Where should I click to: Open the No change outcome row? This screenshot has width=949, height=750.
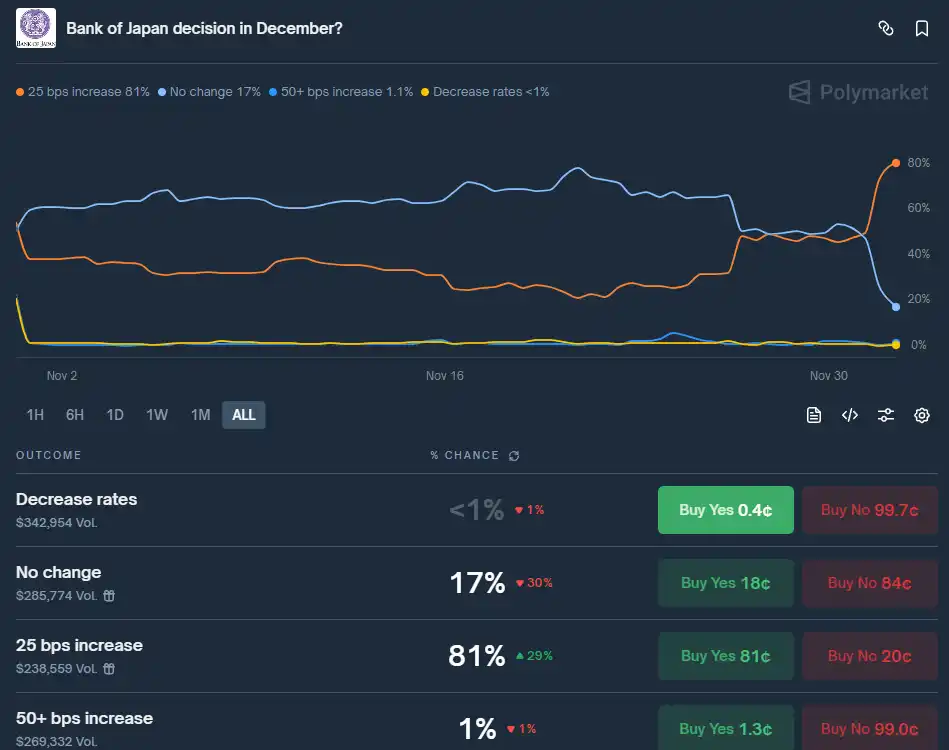pos(477,583)
